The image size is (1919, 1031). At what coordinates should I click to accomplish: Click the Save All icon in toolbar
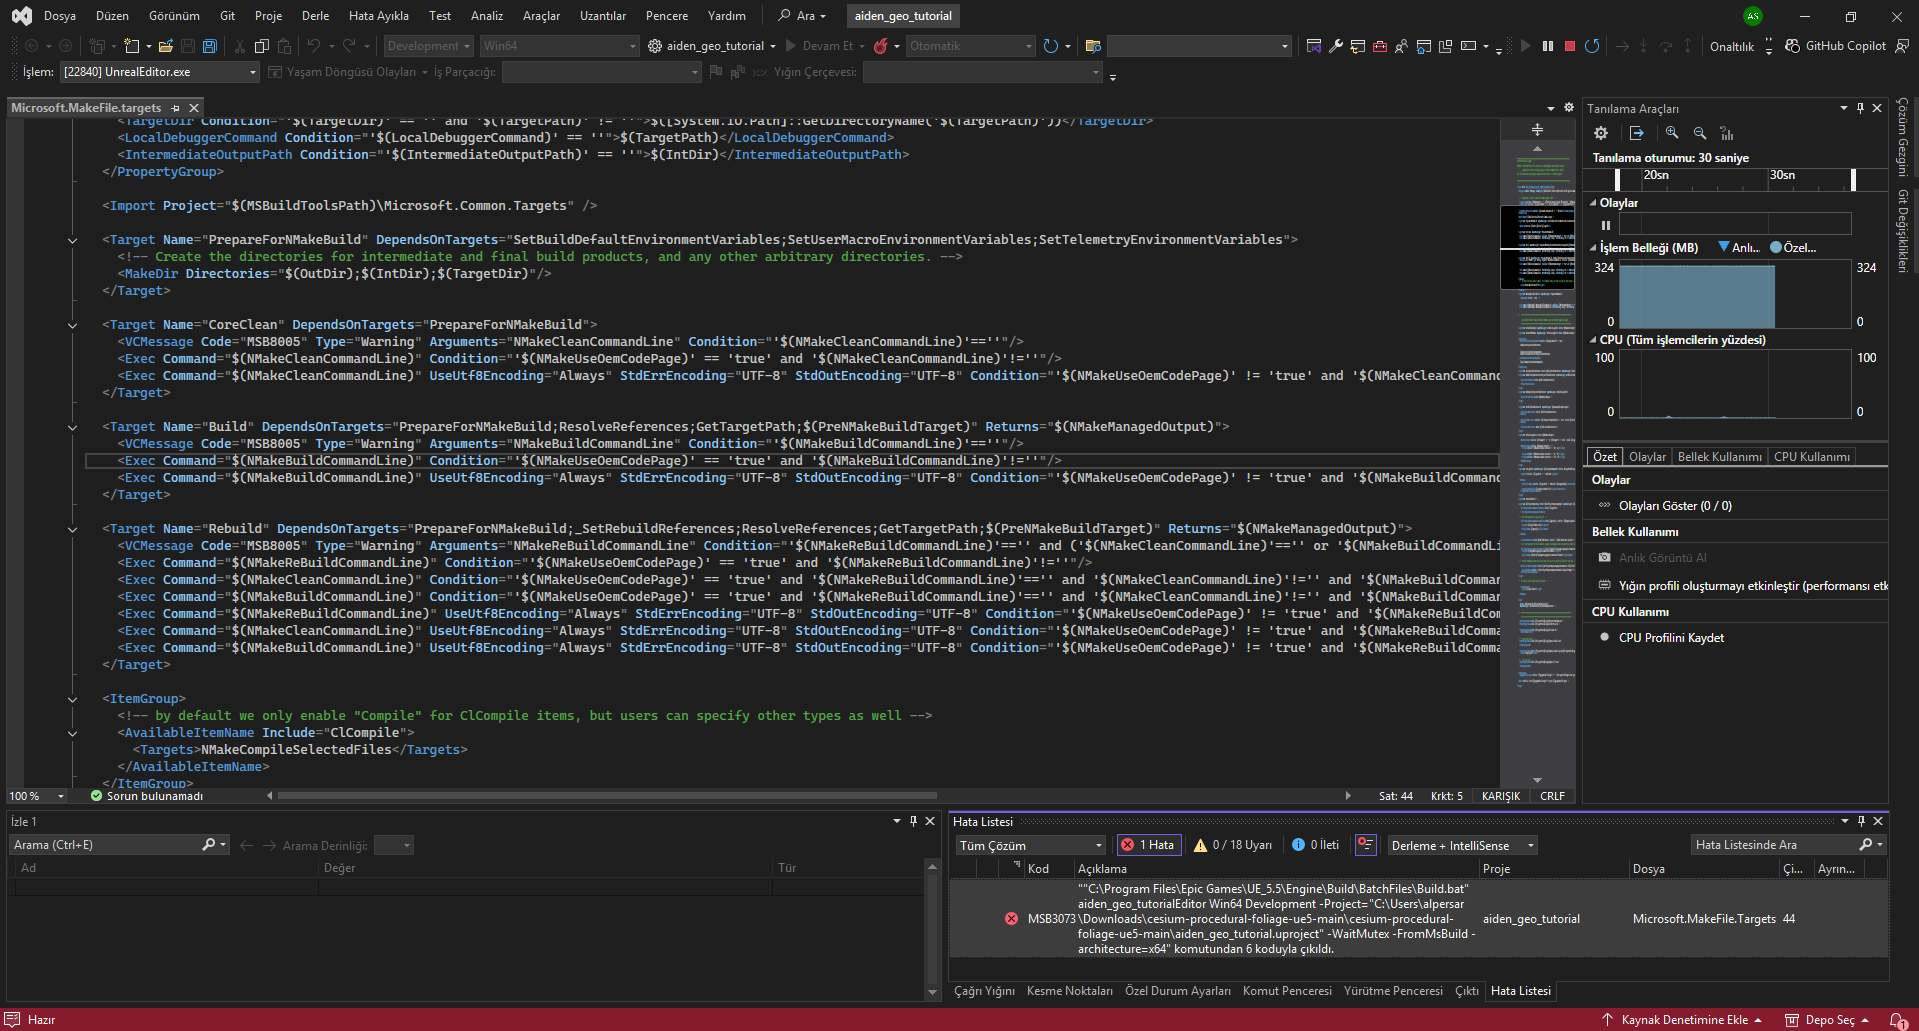(209, 46)
